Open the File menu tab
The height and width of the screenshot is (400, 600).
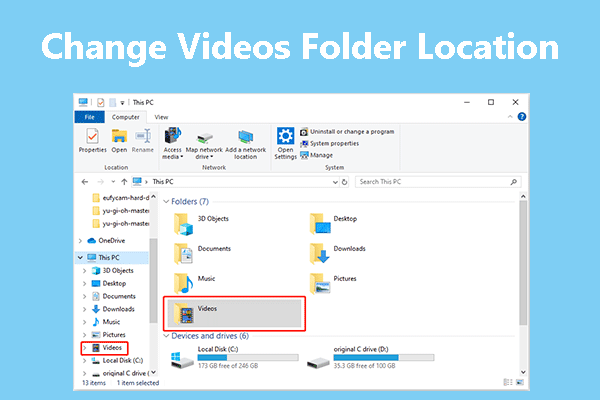point(88,116)
